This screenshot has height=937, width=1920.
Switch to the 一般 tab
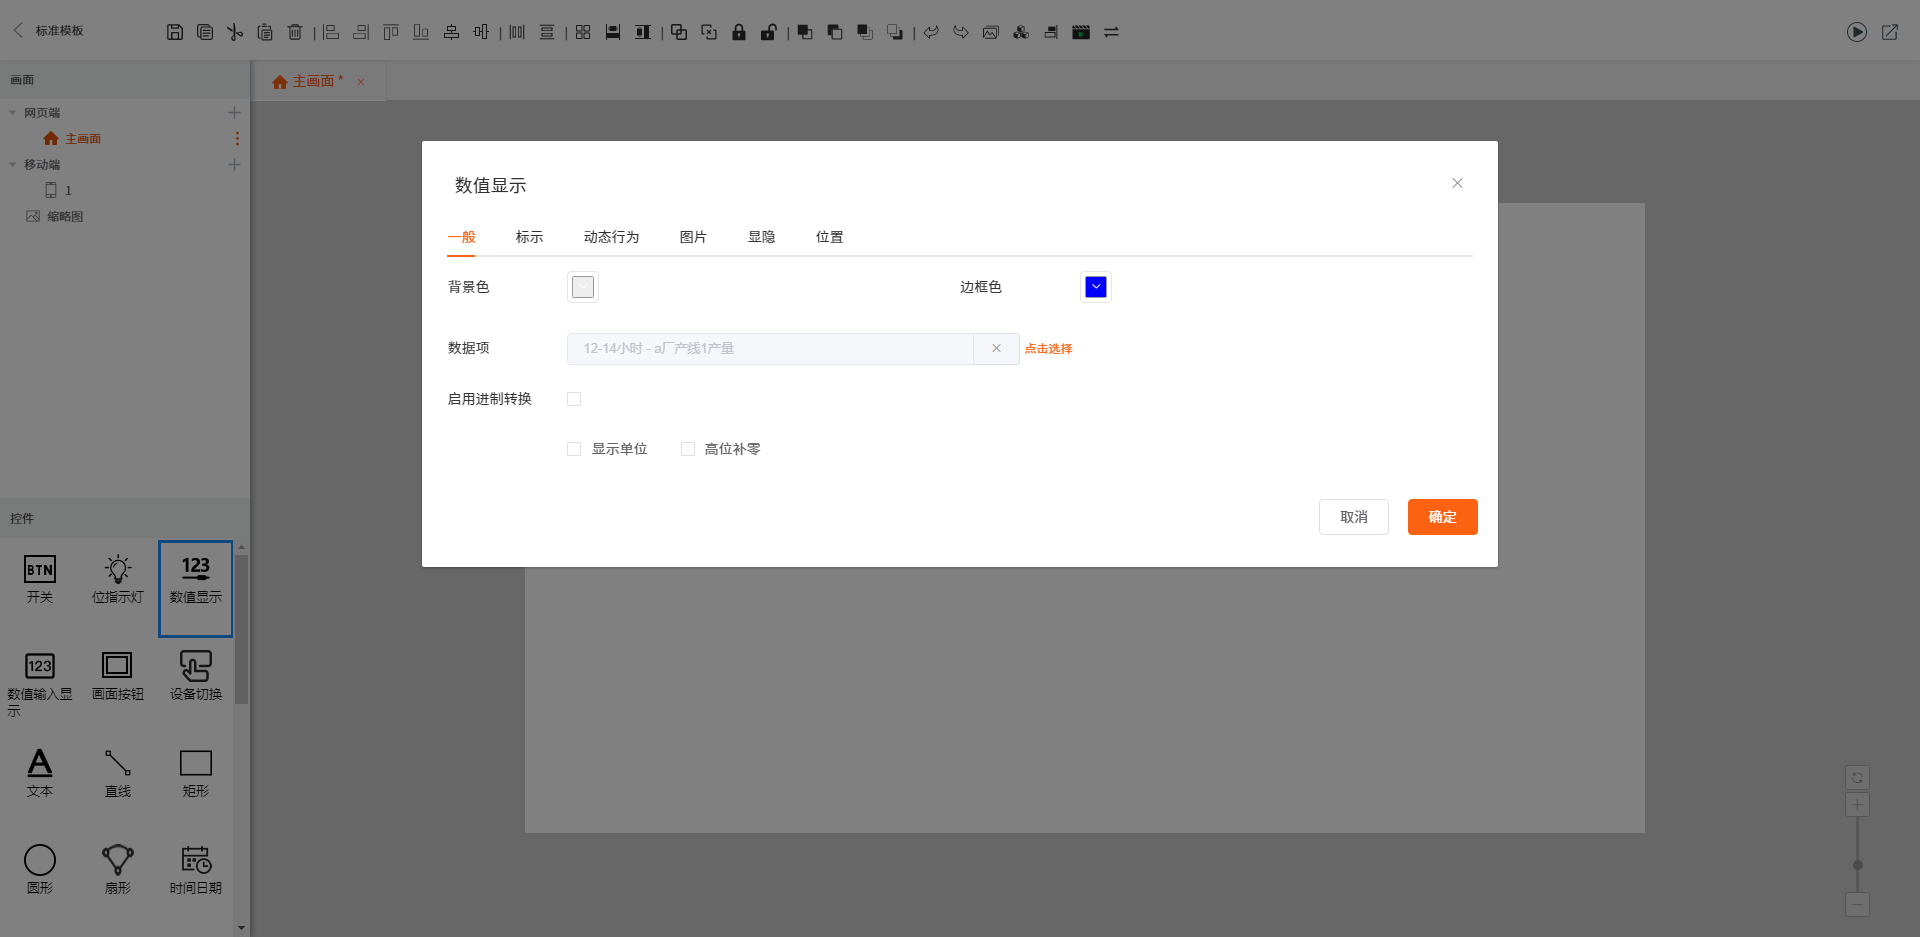(461, 237)
